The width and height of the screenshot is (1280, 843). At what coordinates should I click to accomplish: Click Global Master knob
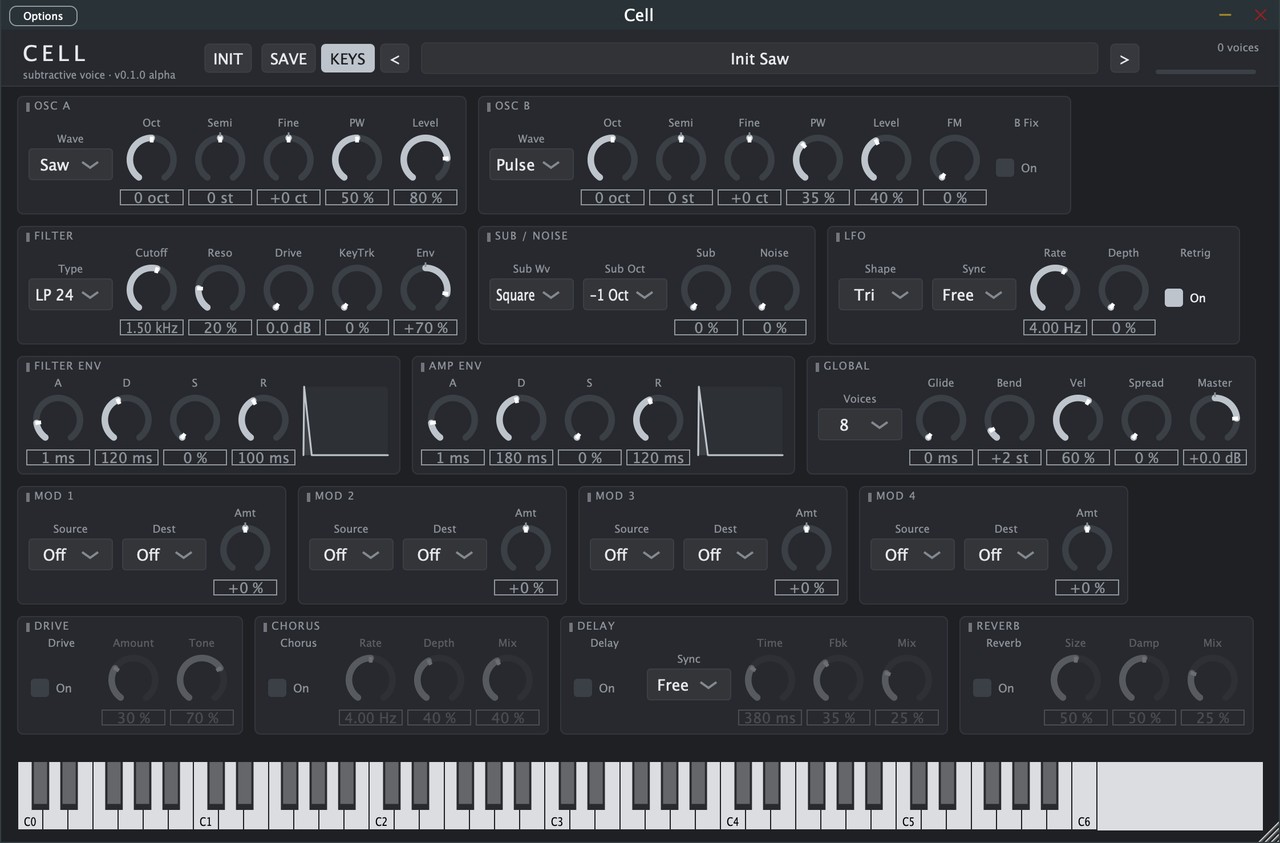pos(1215,420)
